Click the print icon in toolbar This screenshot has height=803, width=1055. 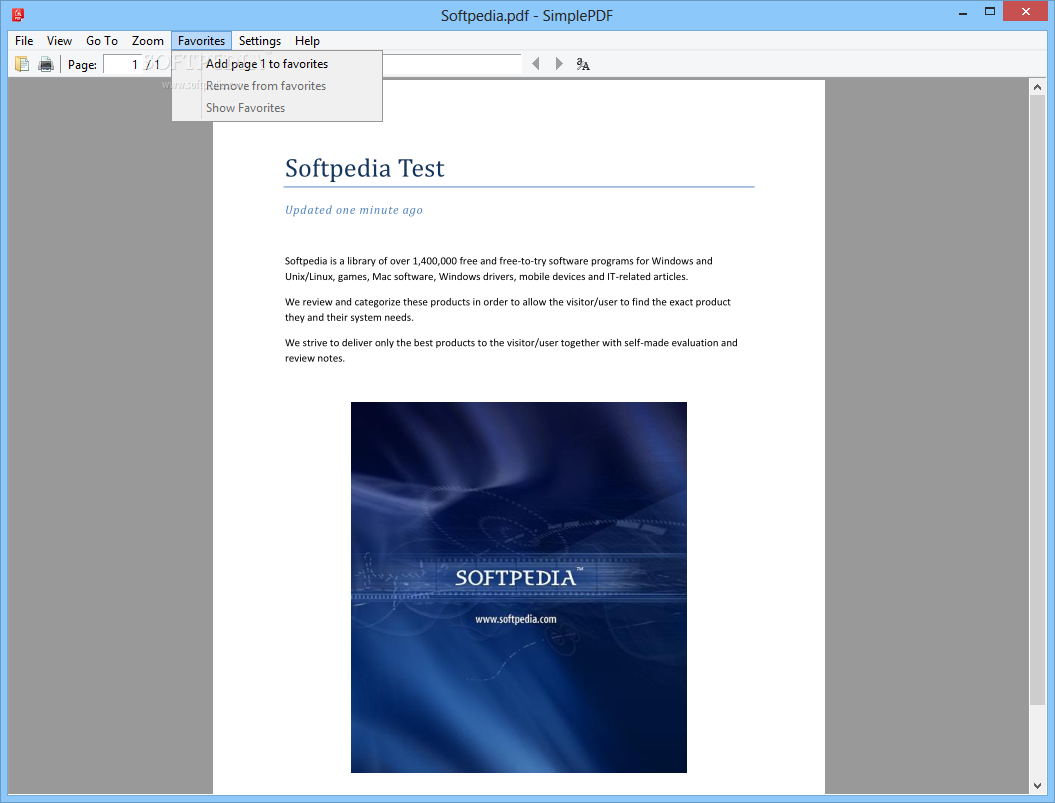point(46,65)
